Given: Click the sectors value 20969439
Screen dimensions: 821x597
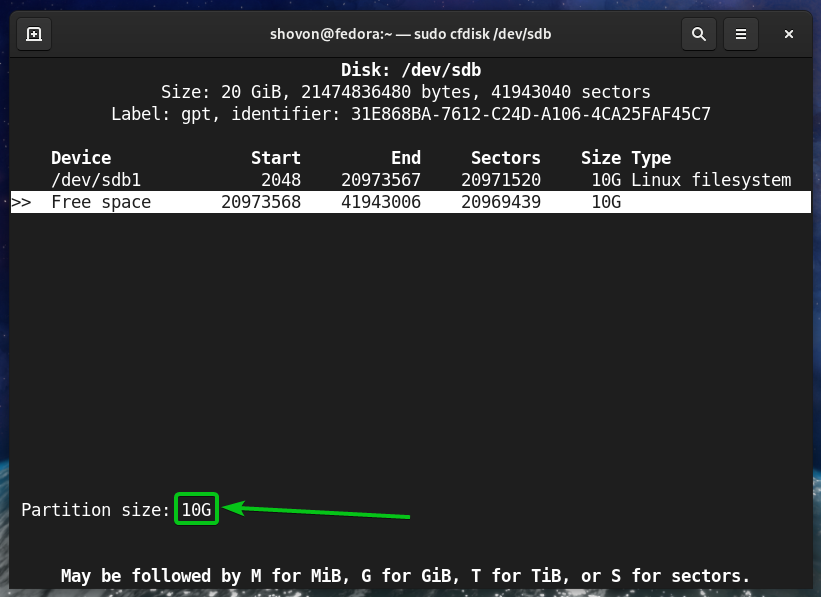Looking at the screenshot, I should pos(501,202).
